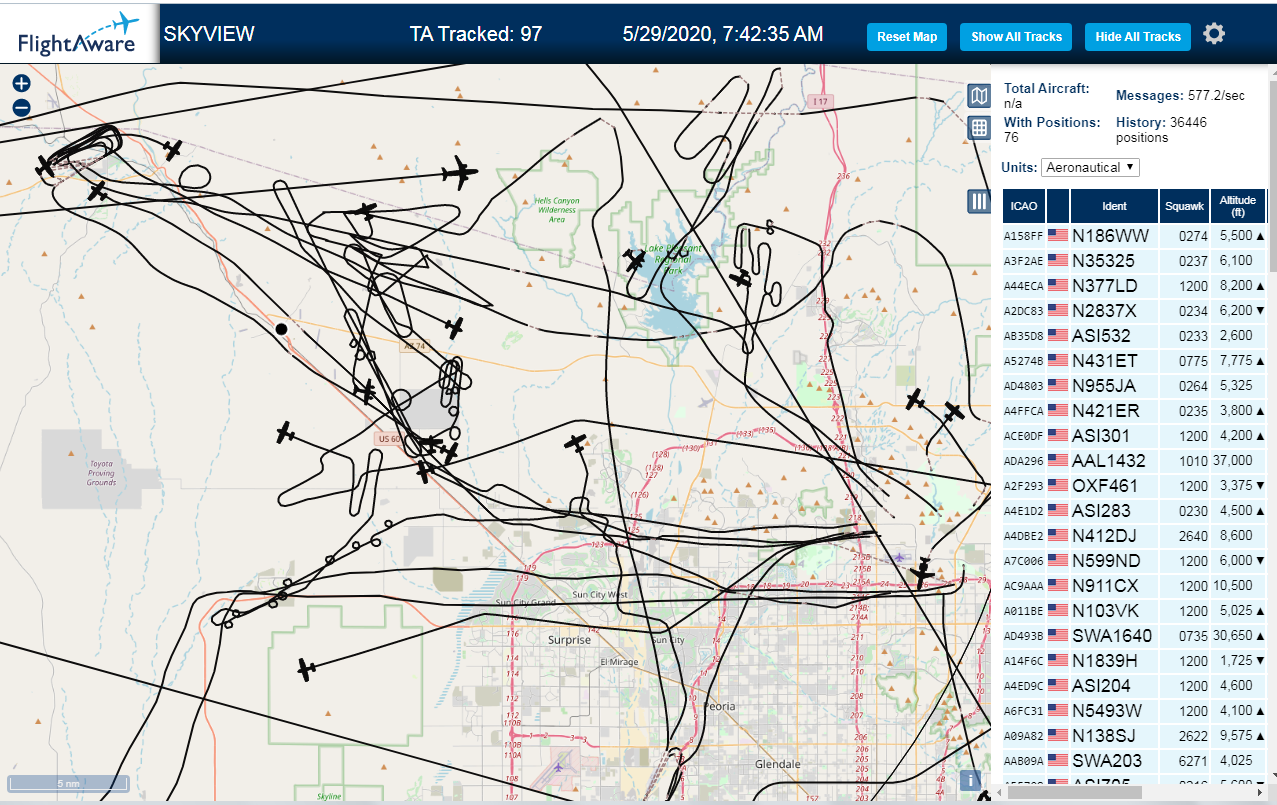The height and width of the screenshot is (805, 1277).
Task: Sort table by Altitude column
Action: 1238,206
